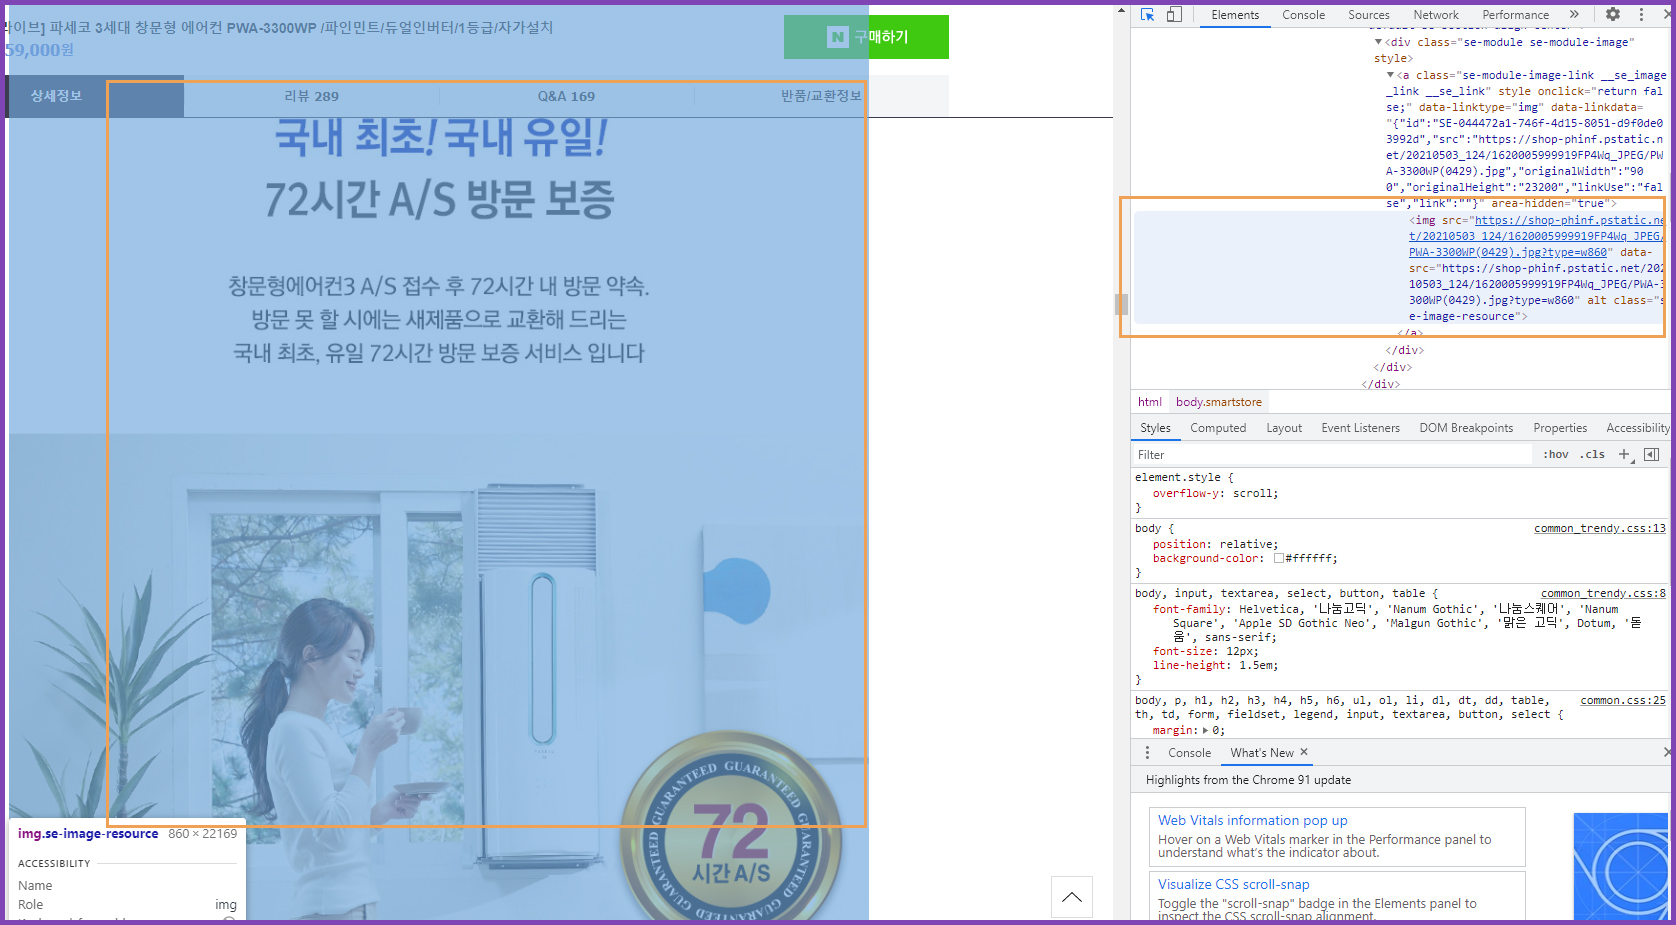Click the Naver N logo on the buy button
The image size is (1676, 925).
[838, 37]
